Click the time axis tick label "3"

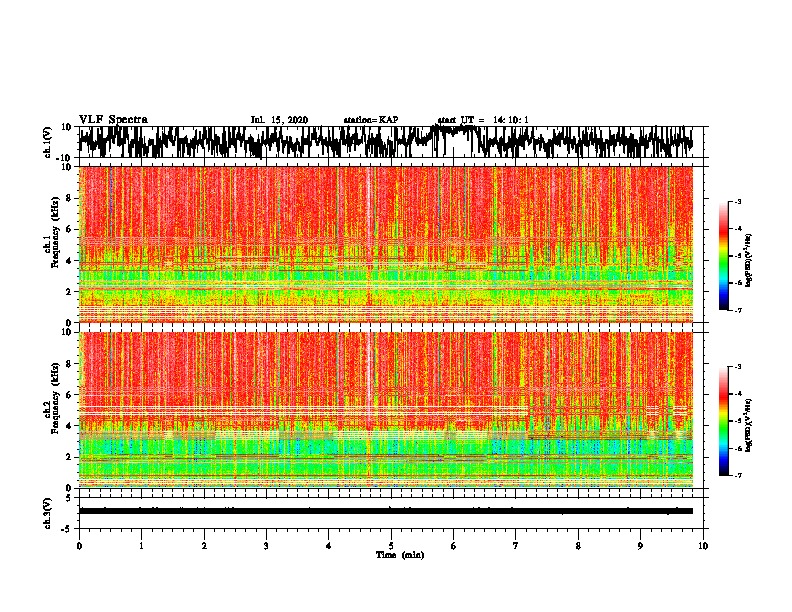click(266, 546)
